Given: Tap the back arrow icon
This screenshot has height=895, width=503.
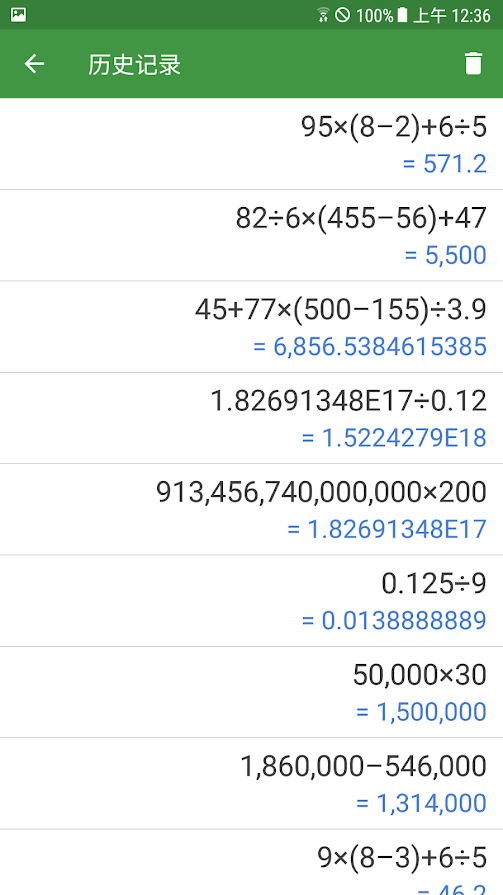Looking at the screenshot, I should pyautogui.click(x=34, y=63).
